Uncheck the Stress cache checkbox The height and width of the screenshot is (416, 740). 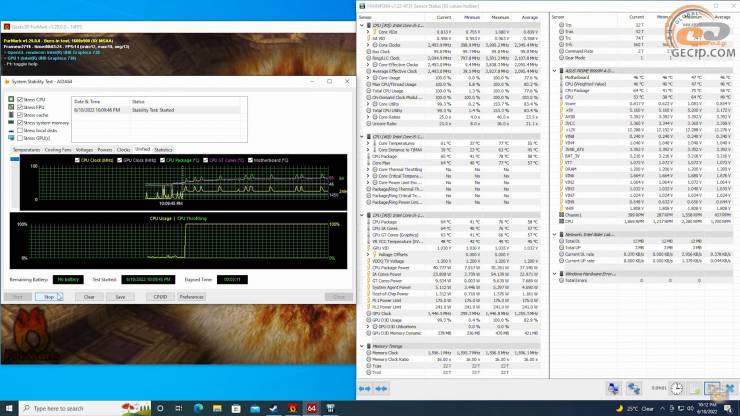20,115
